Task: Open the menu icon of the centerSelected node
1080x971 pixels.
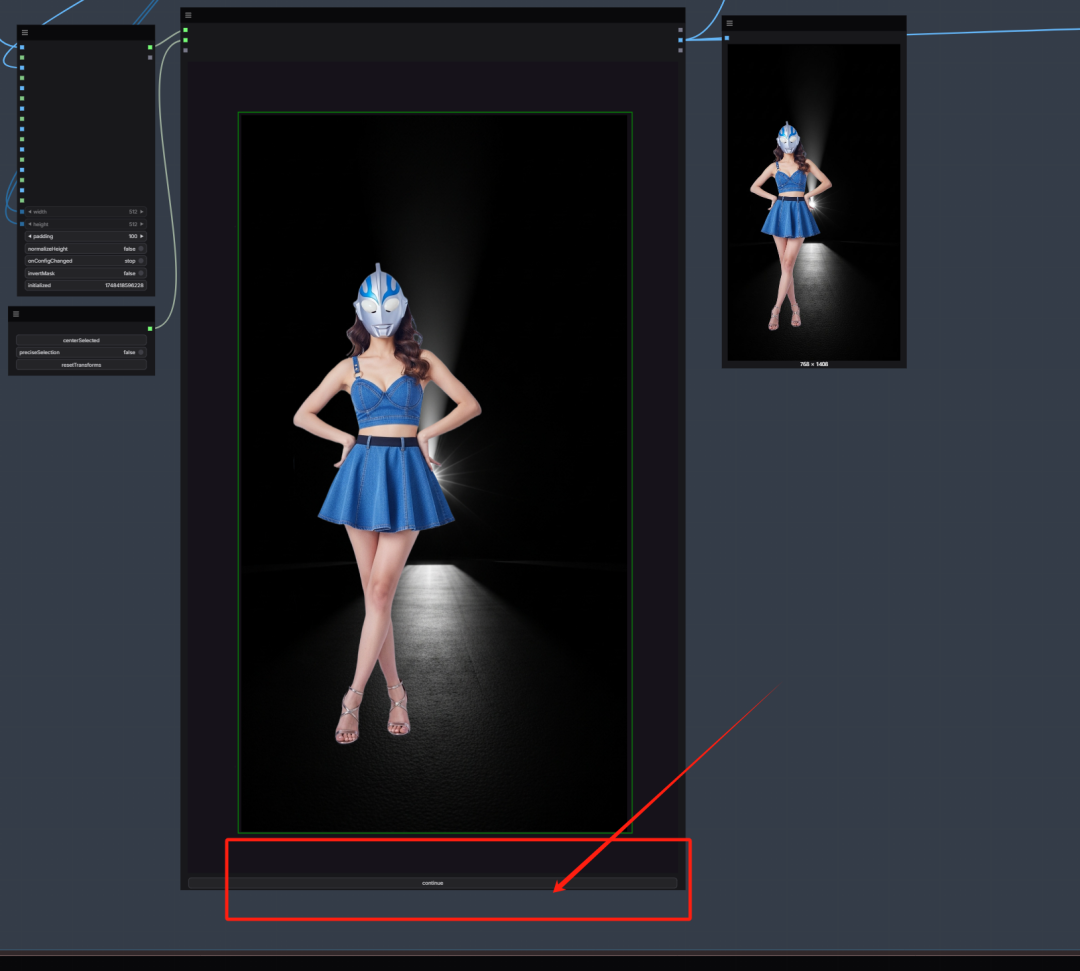Action: tap(16, 314)
